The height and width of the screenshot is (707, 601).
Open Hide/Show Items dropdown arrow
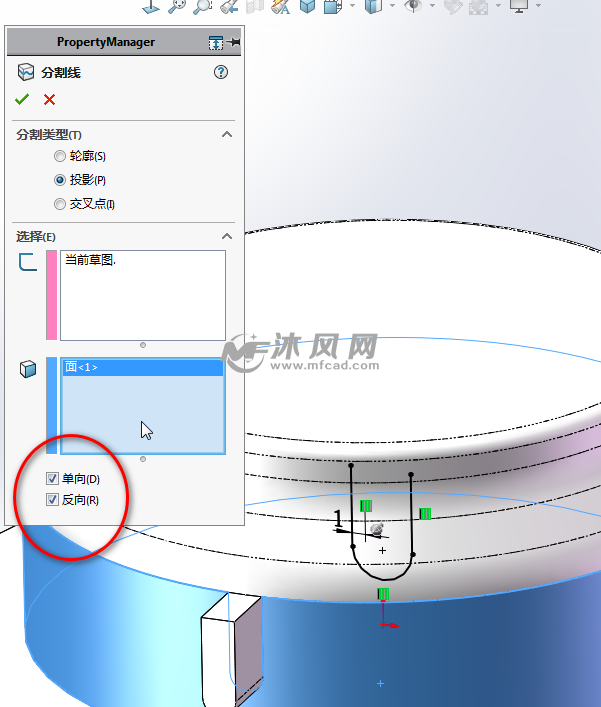tap(432, 5)
